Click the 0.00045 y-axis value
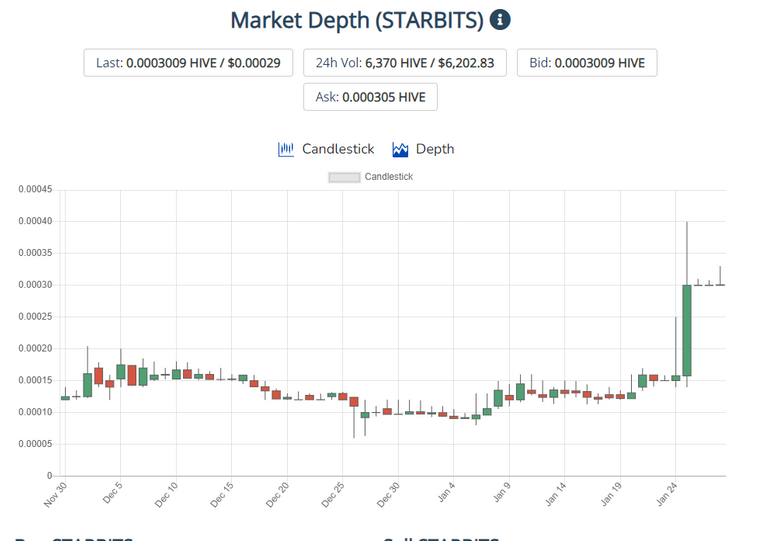Screen dimensions: 768x541 (x=35, y=189)
